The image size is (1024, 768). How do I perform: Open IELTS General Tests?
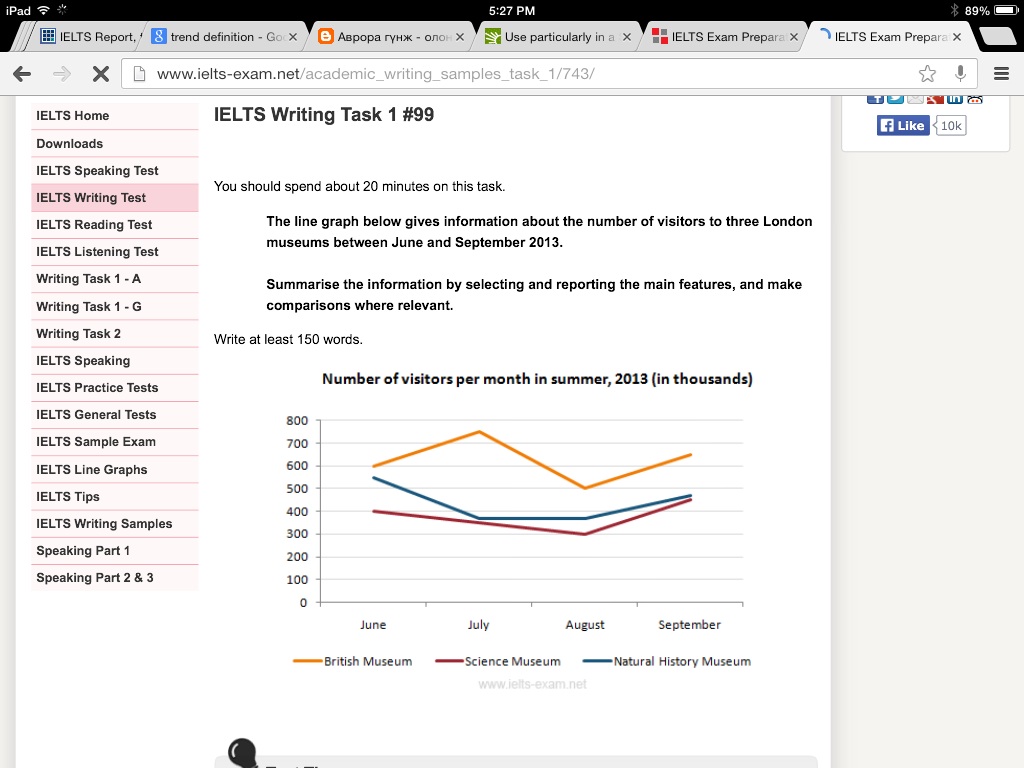pos(114,415)
